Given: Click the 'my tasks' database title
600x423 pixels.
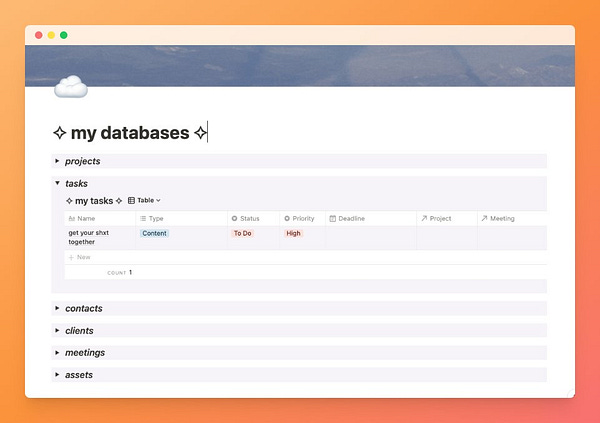Looking at the screenshot, I should click(94, 201).
